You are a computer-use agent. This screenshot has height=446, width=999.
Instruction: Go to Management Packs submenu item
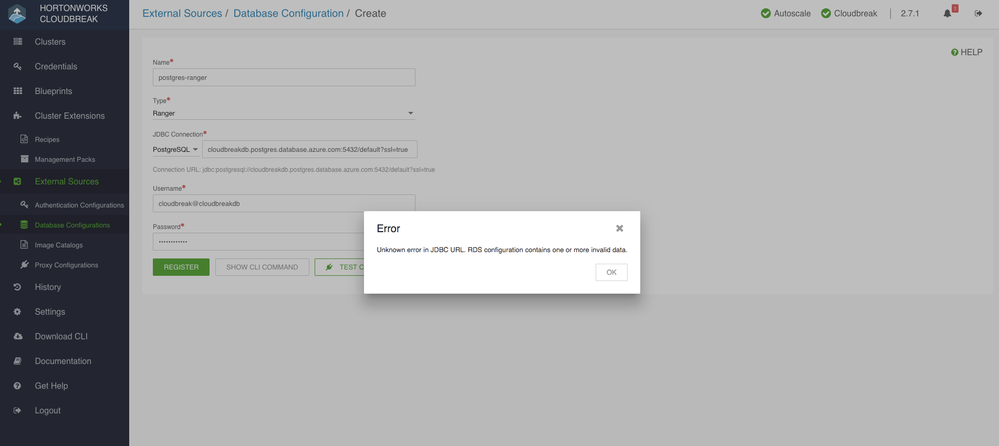(64, 159)
